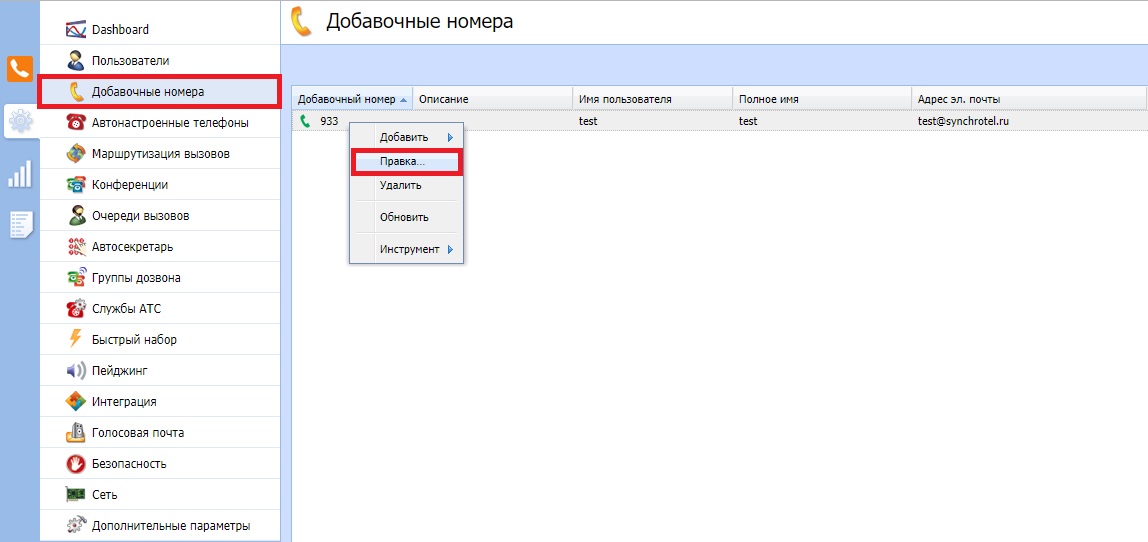
Task: Open the bar chart reports section
Action: coord(20,174)
